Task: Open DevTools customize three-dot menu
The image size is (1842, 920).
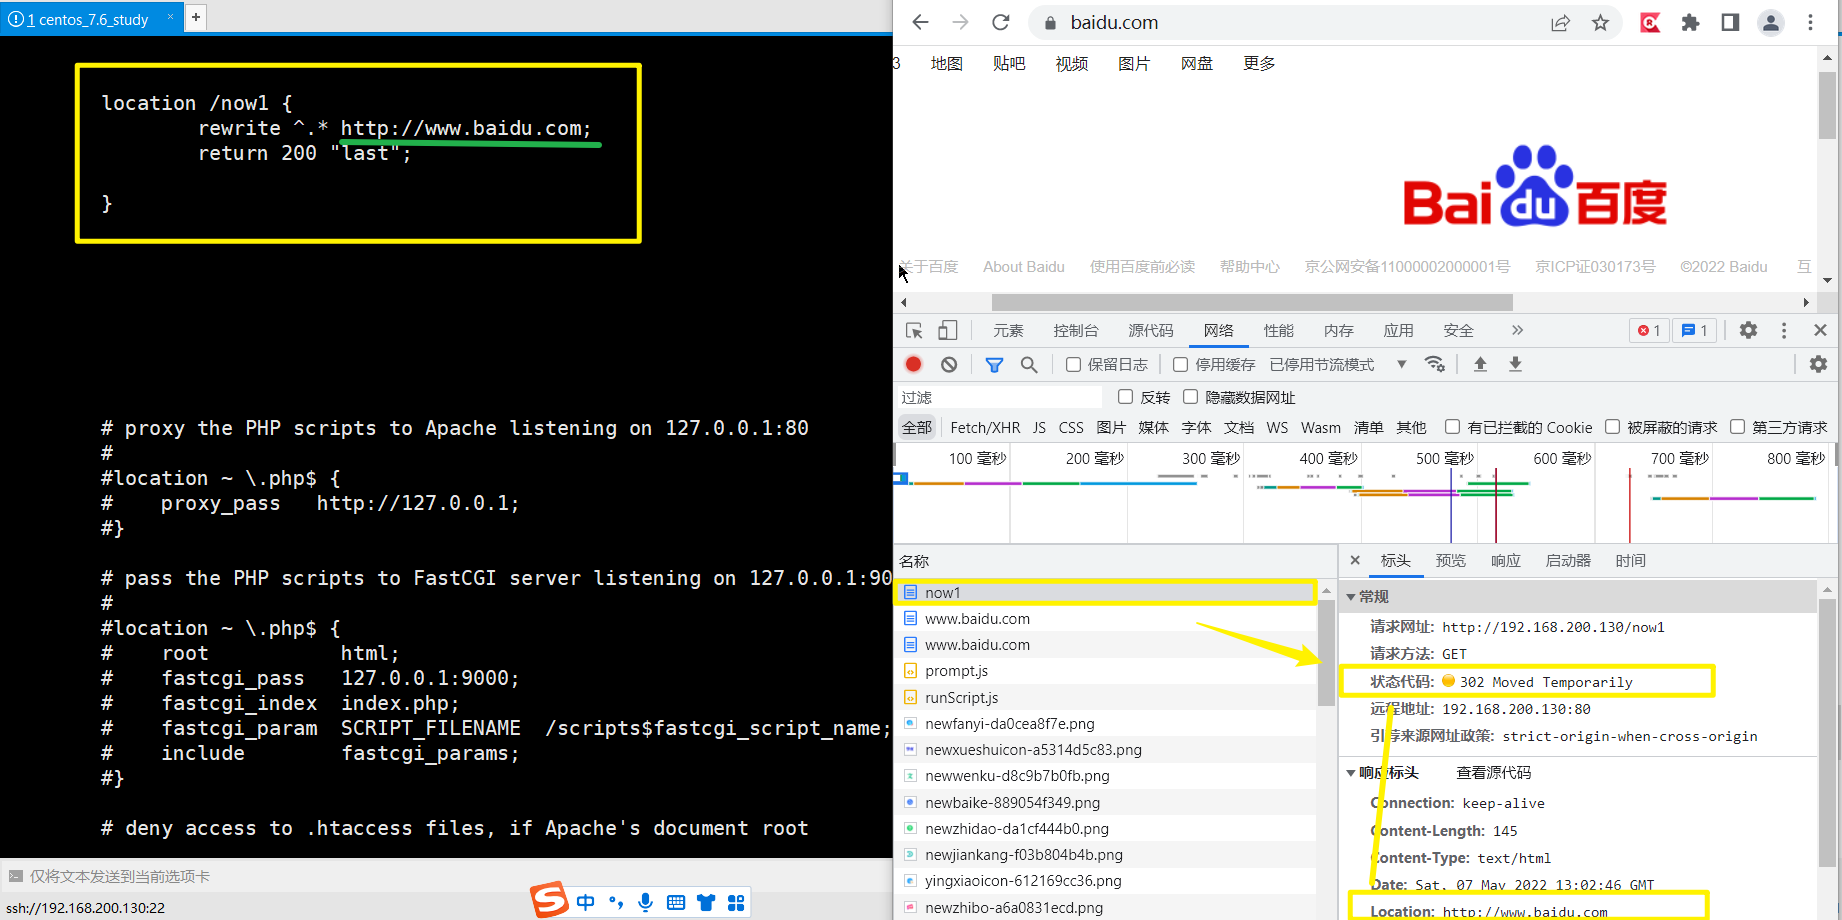Action: coord(1783,330)
